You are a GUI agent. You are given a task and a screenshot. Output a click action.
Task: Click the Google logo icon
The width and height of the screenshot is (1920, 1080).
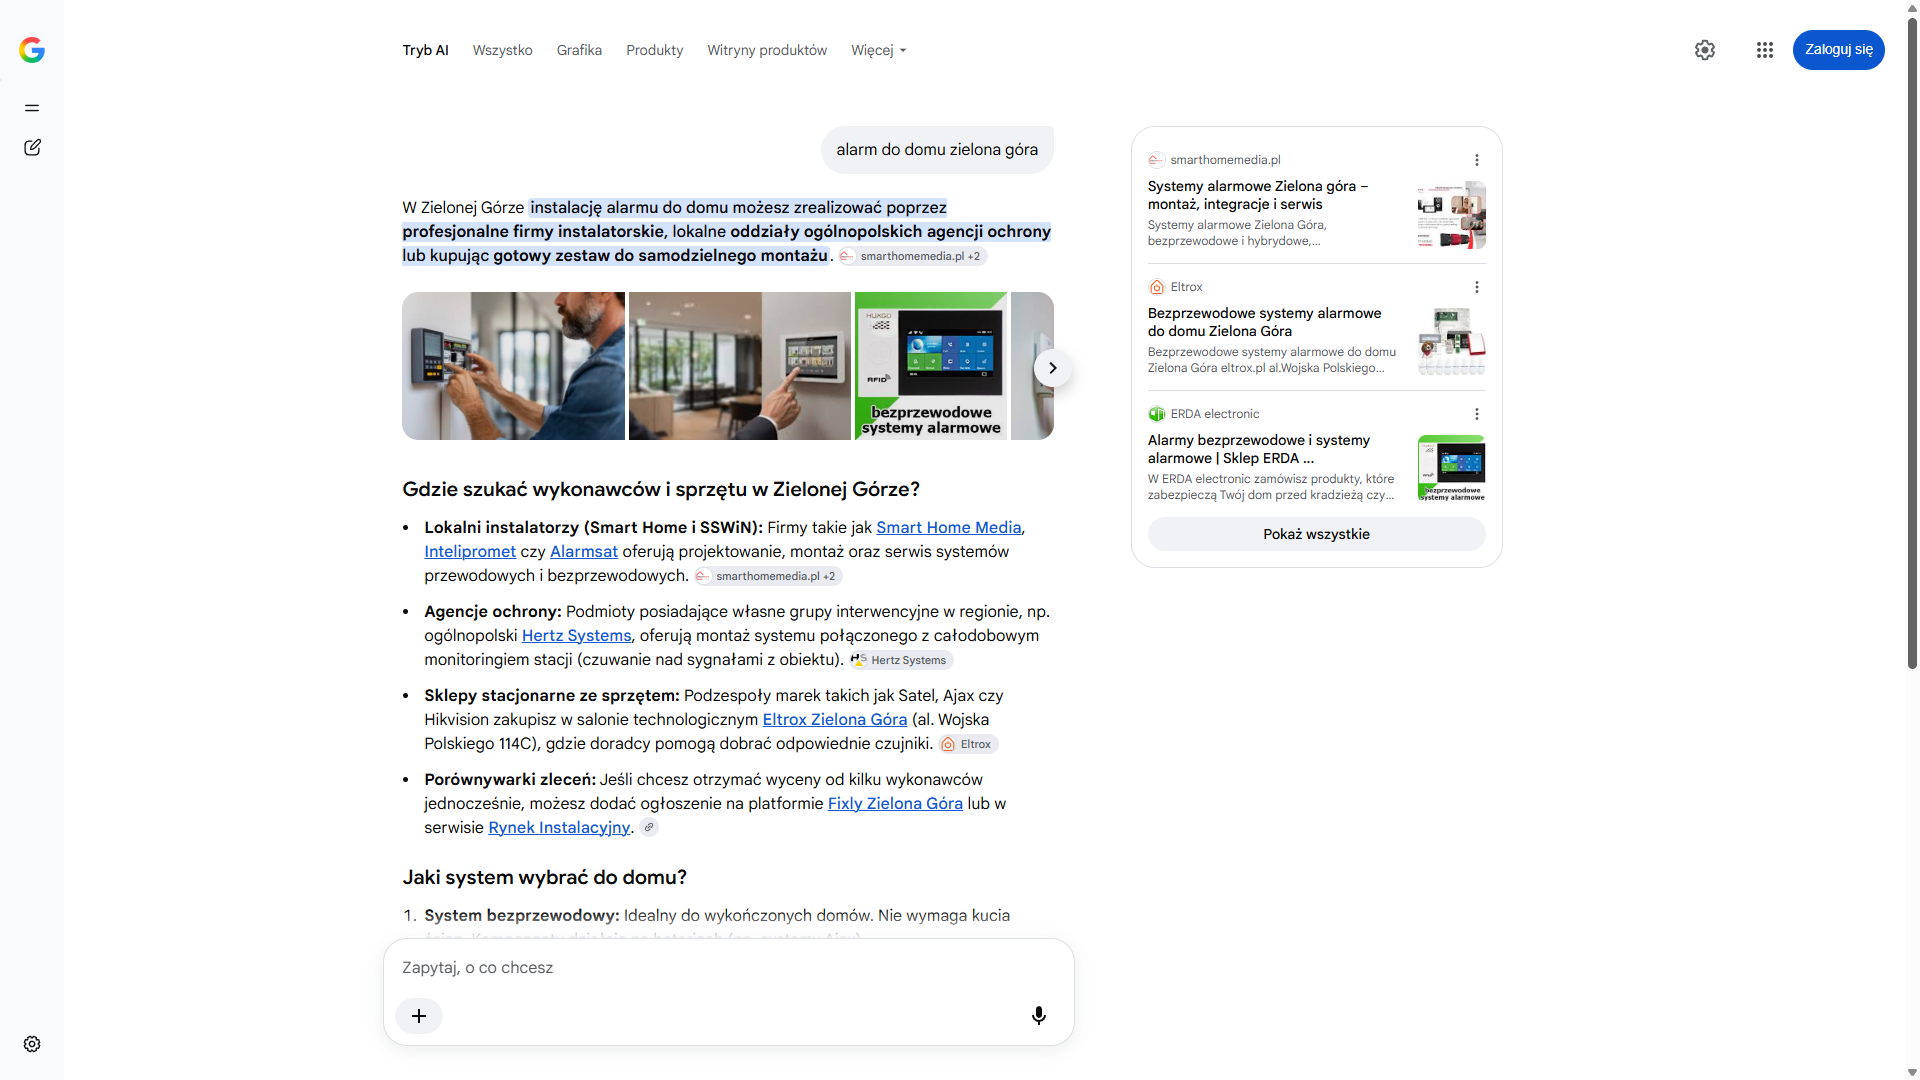(32, 50)
